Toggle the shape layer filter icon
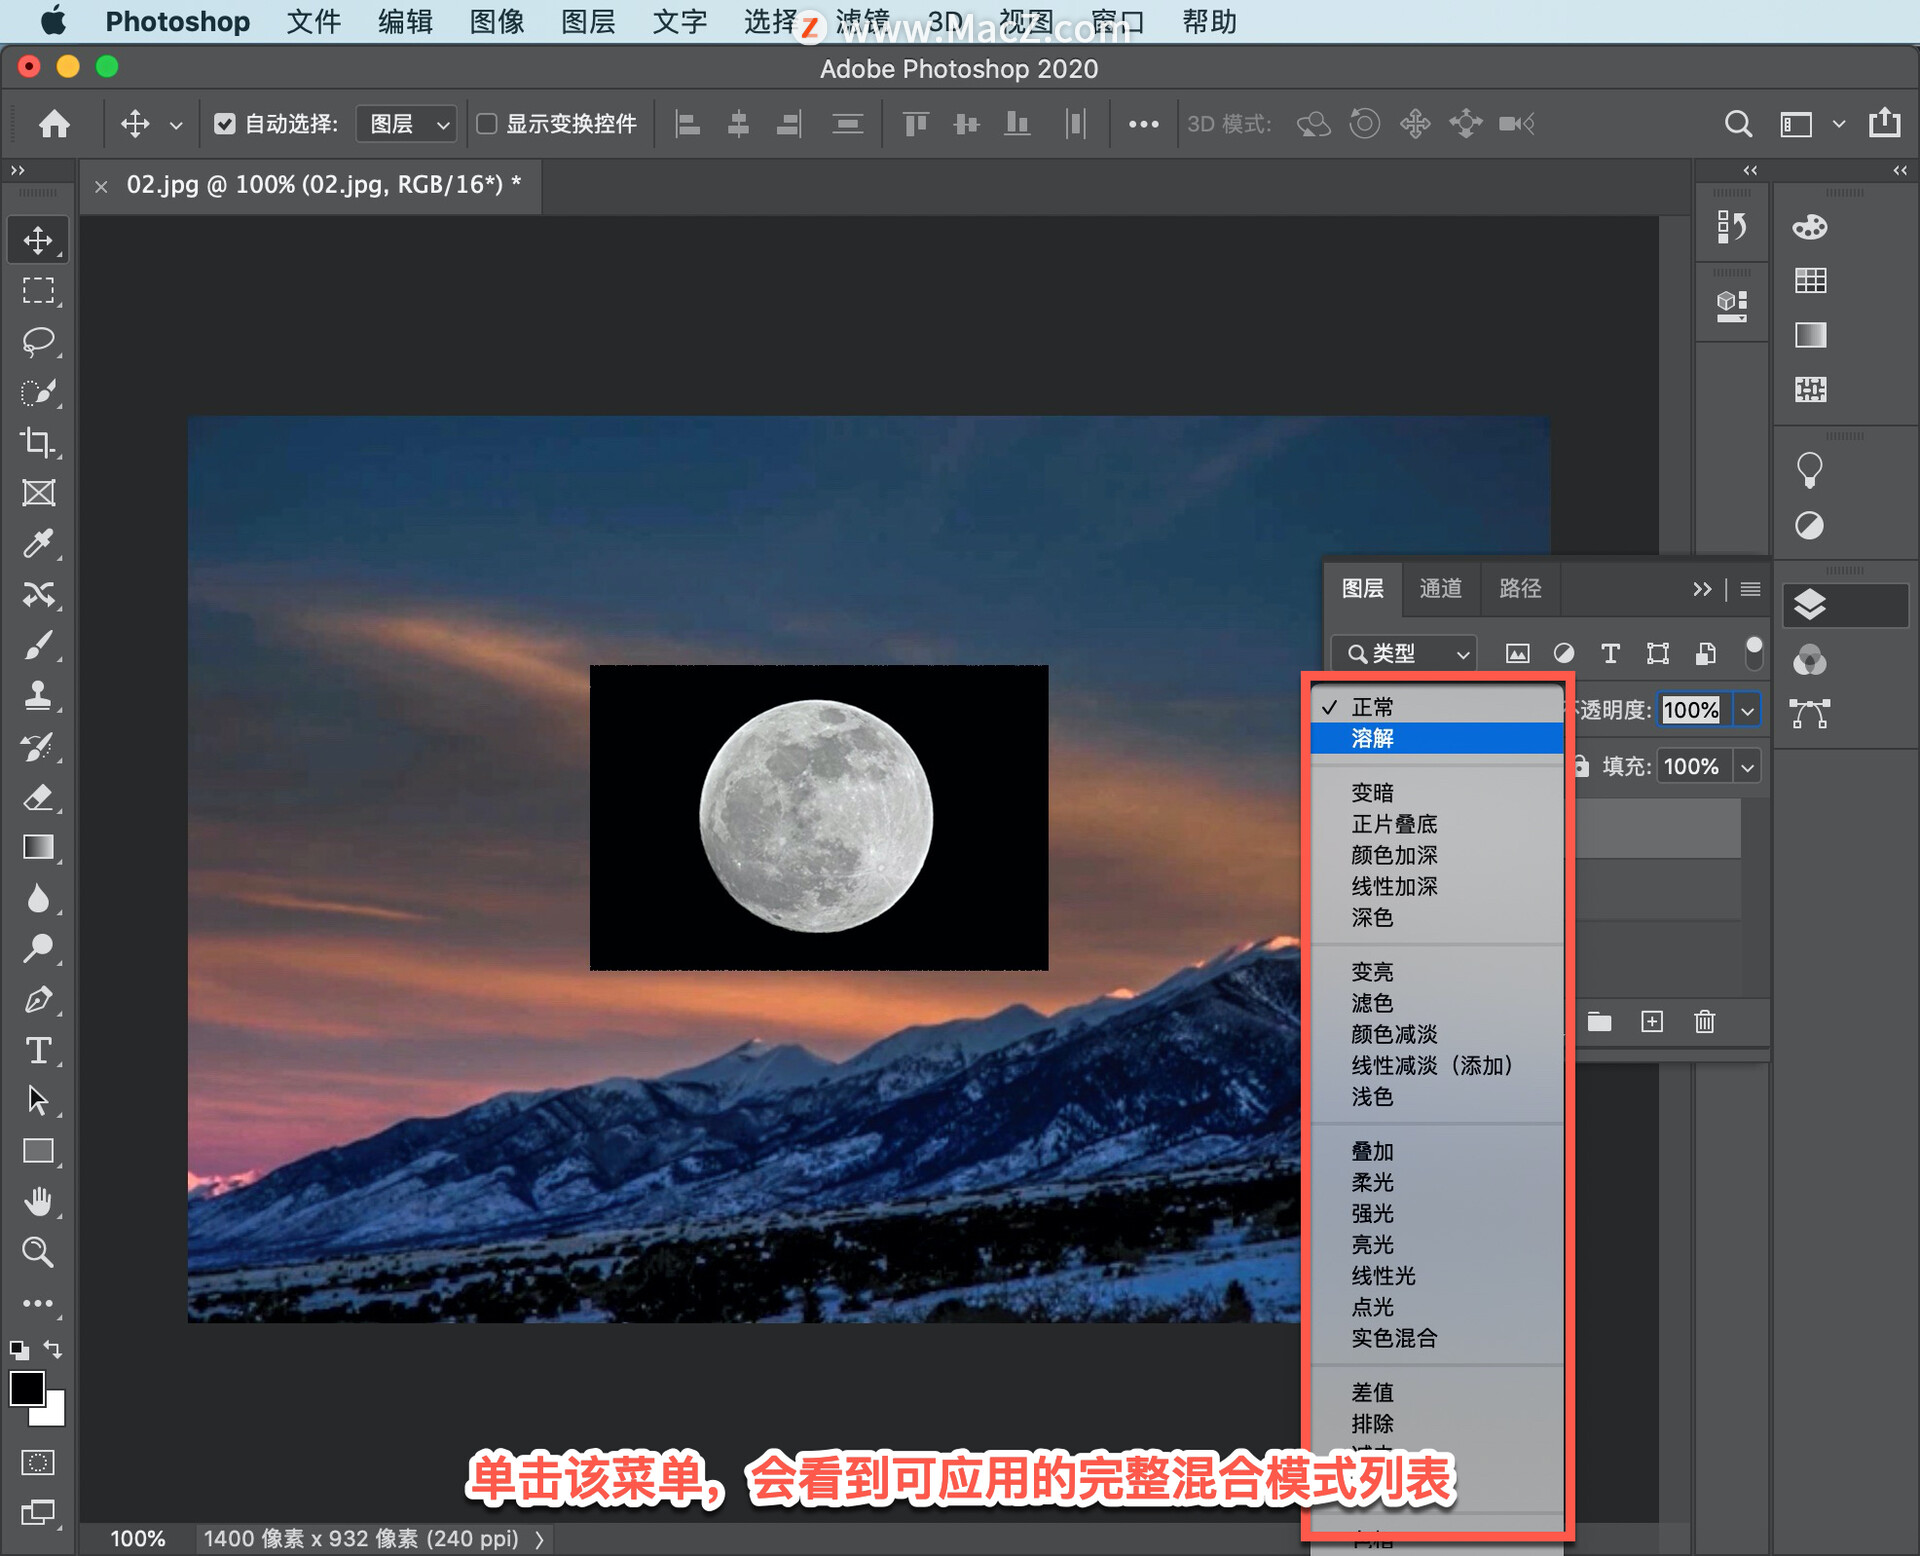Viewport: 1920px width, 1556px height. [x=1658, y=654]
